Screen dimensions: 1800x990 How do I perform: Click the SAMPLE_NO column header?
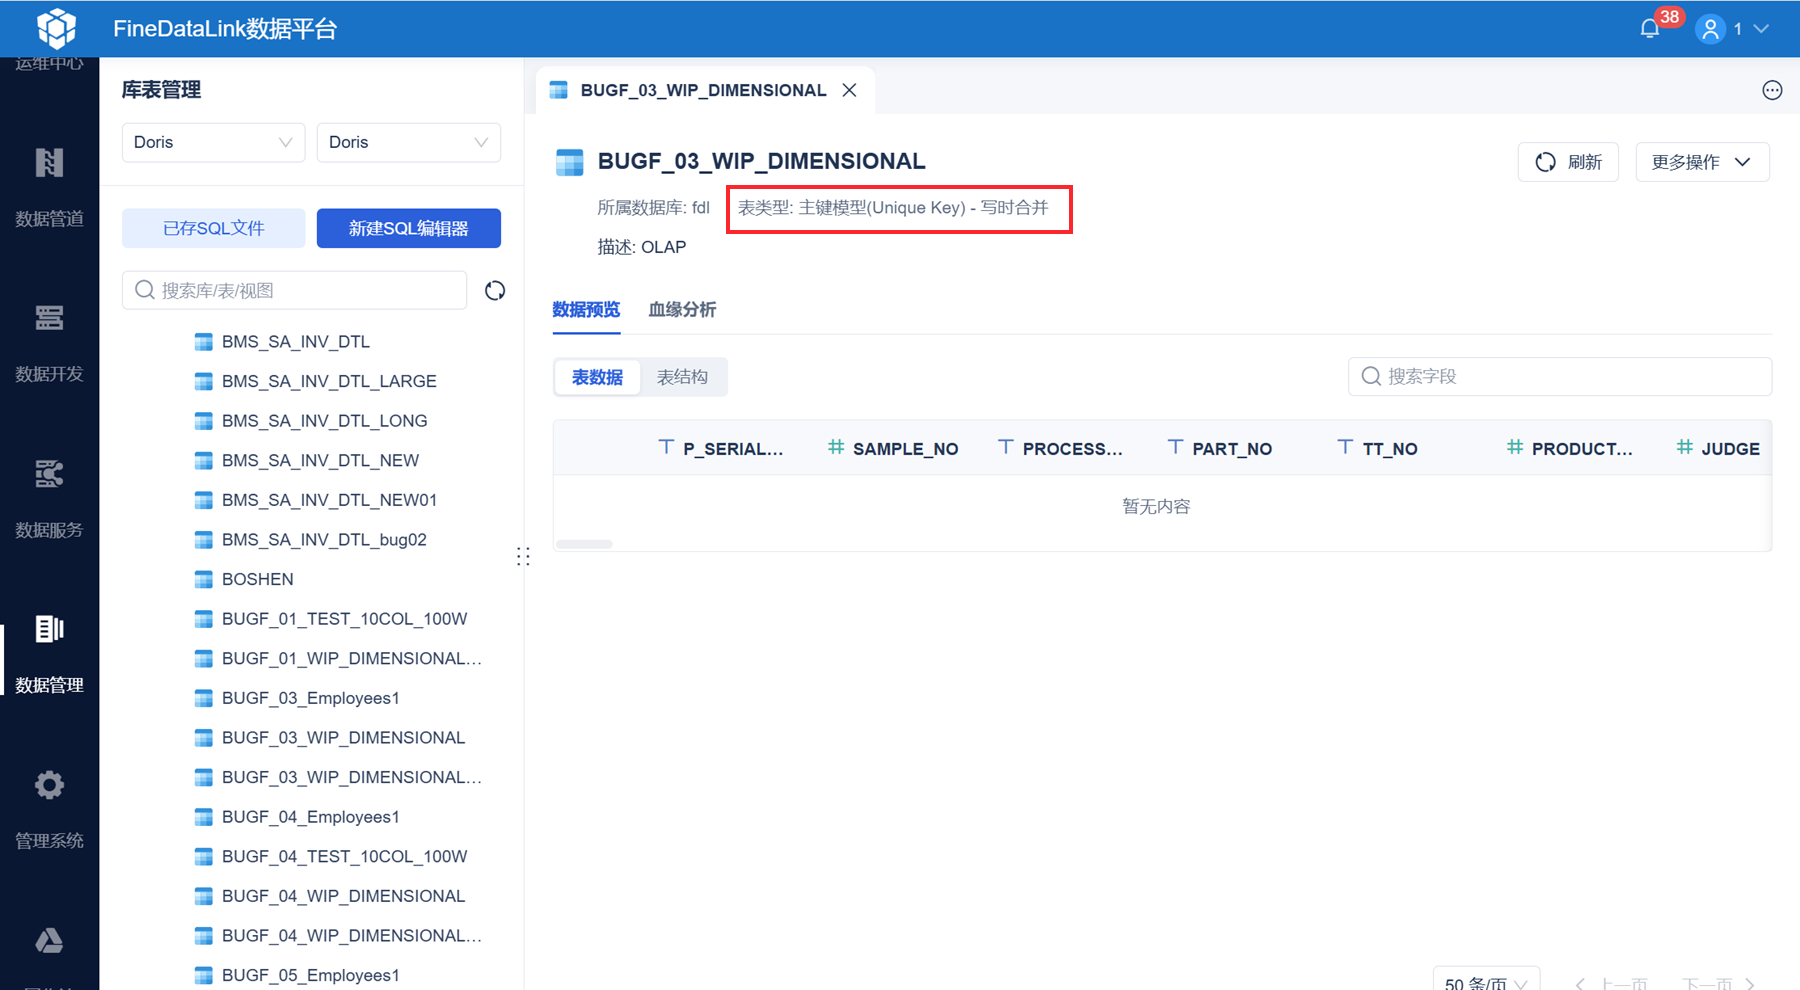pos(905,449)
